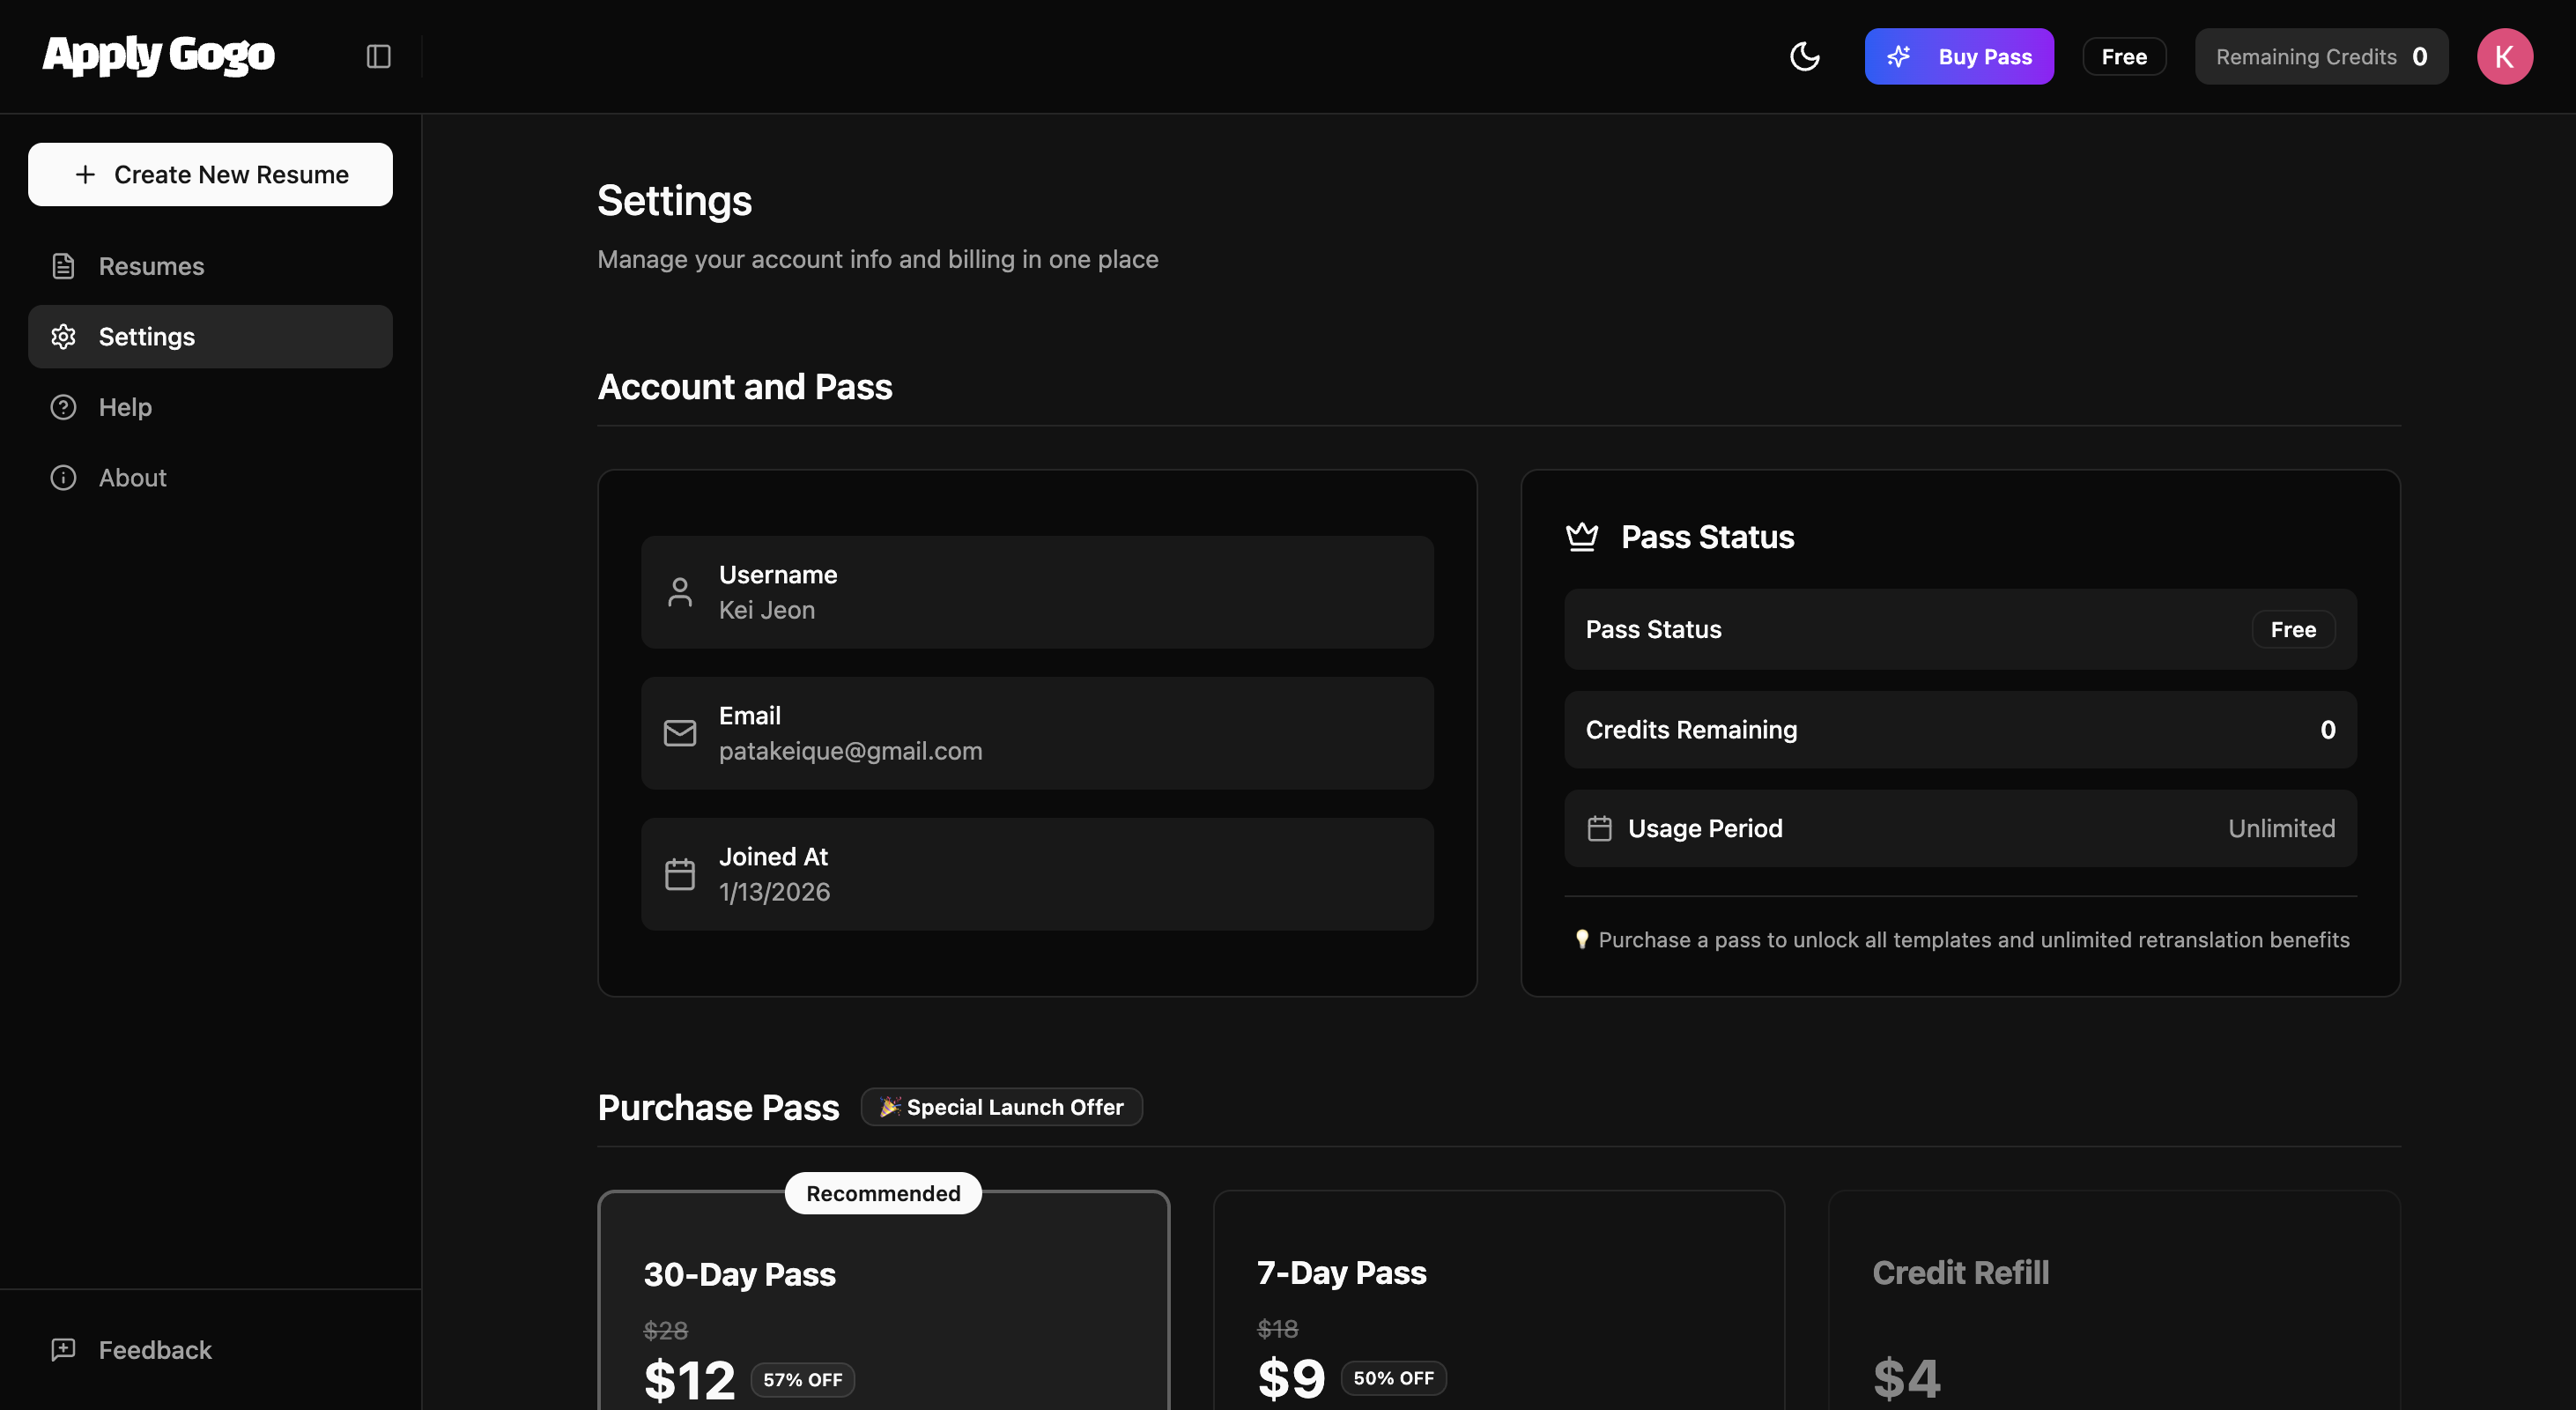
Task: Toggle the sidebar collapse icon
Action: tap(379, 56)
